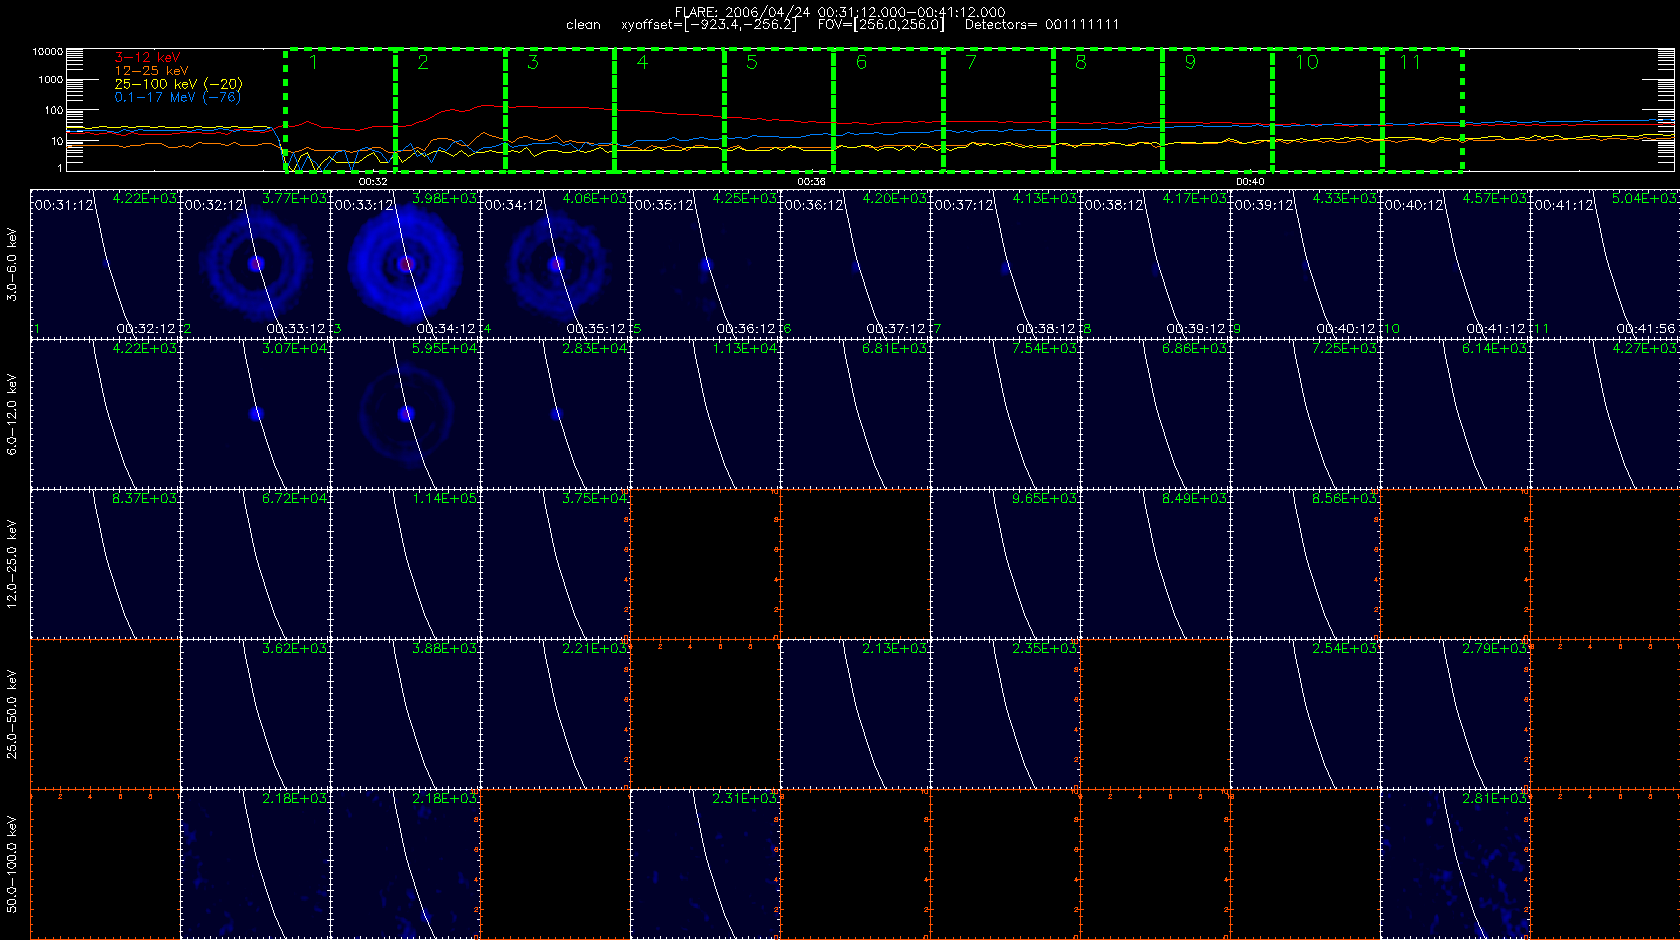
Task: Click the '00:40' time axis tick label
Action: 1250,182
